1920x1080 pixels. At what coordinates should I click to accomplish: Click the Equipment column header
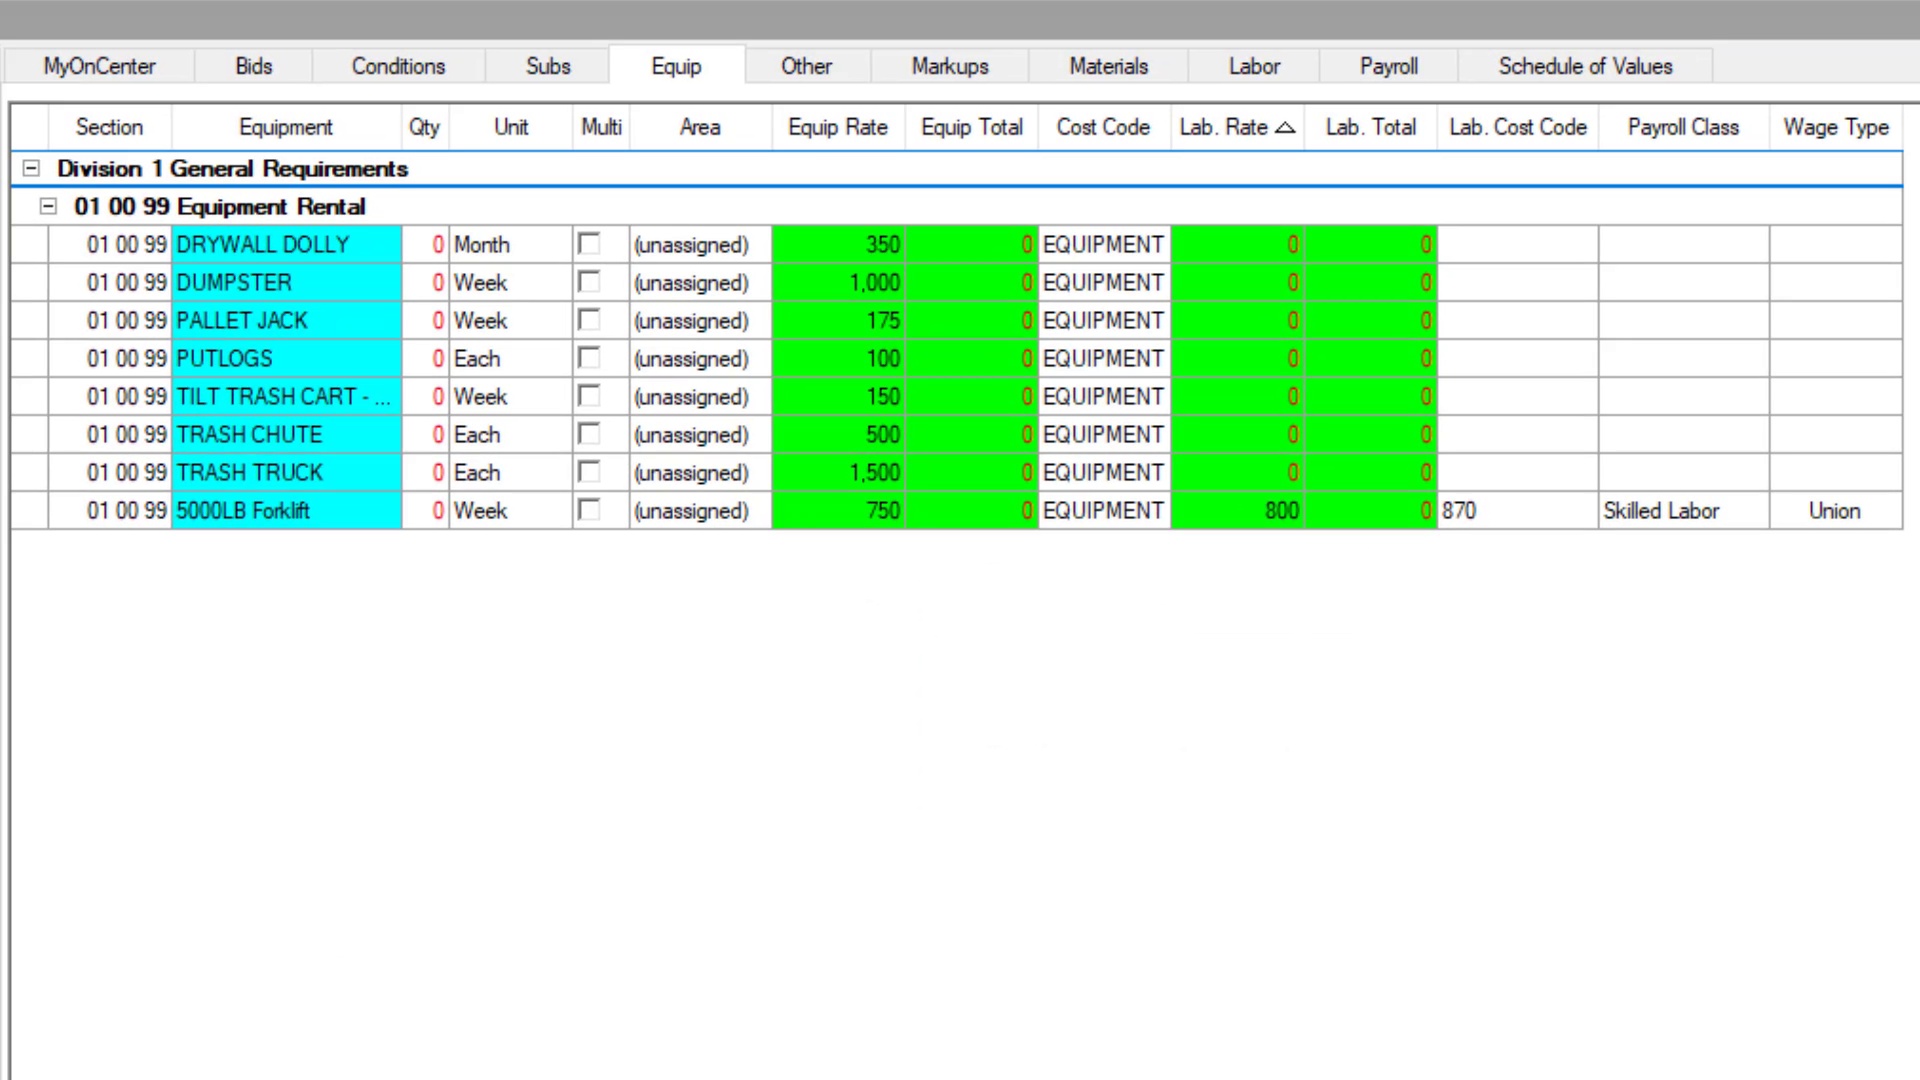pyautogui.click(x=285, y=128)
